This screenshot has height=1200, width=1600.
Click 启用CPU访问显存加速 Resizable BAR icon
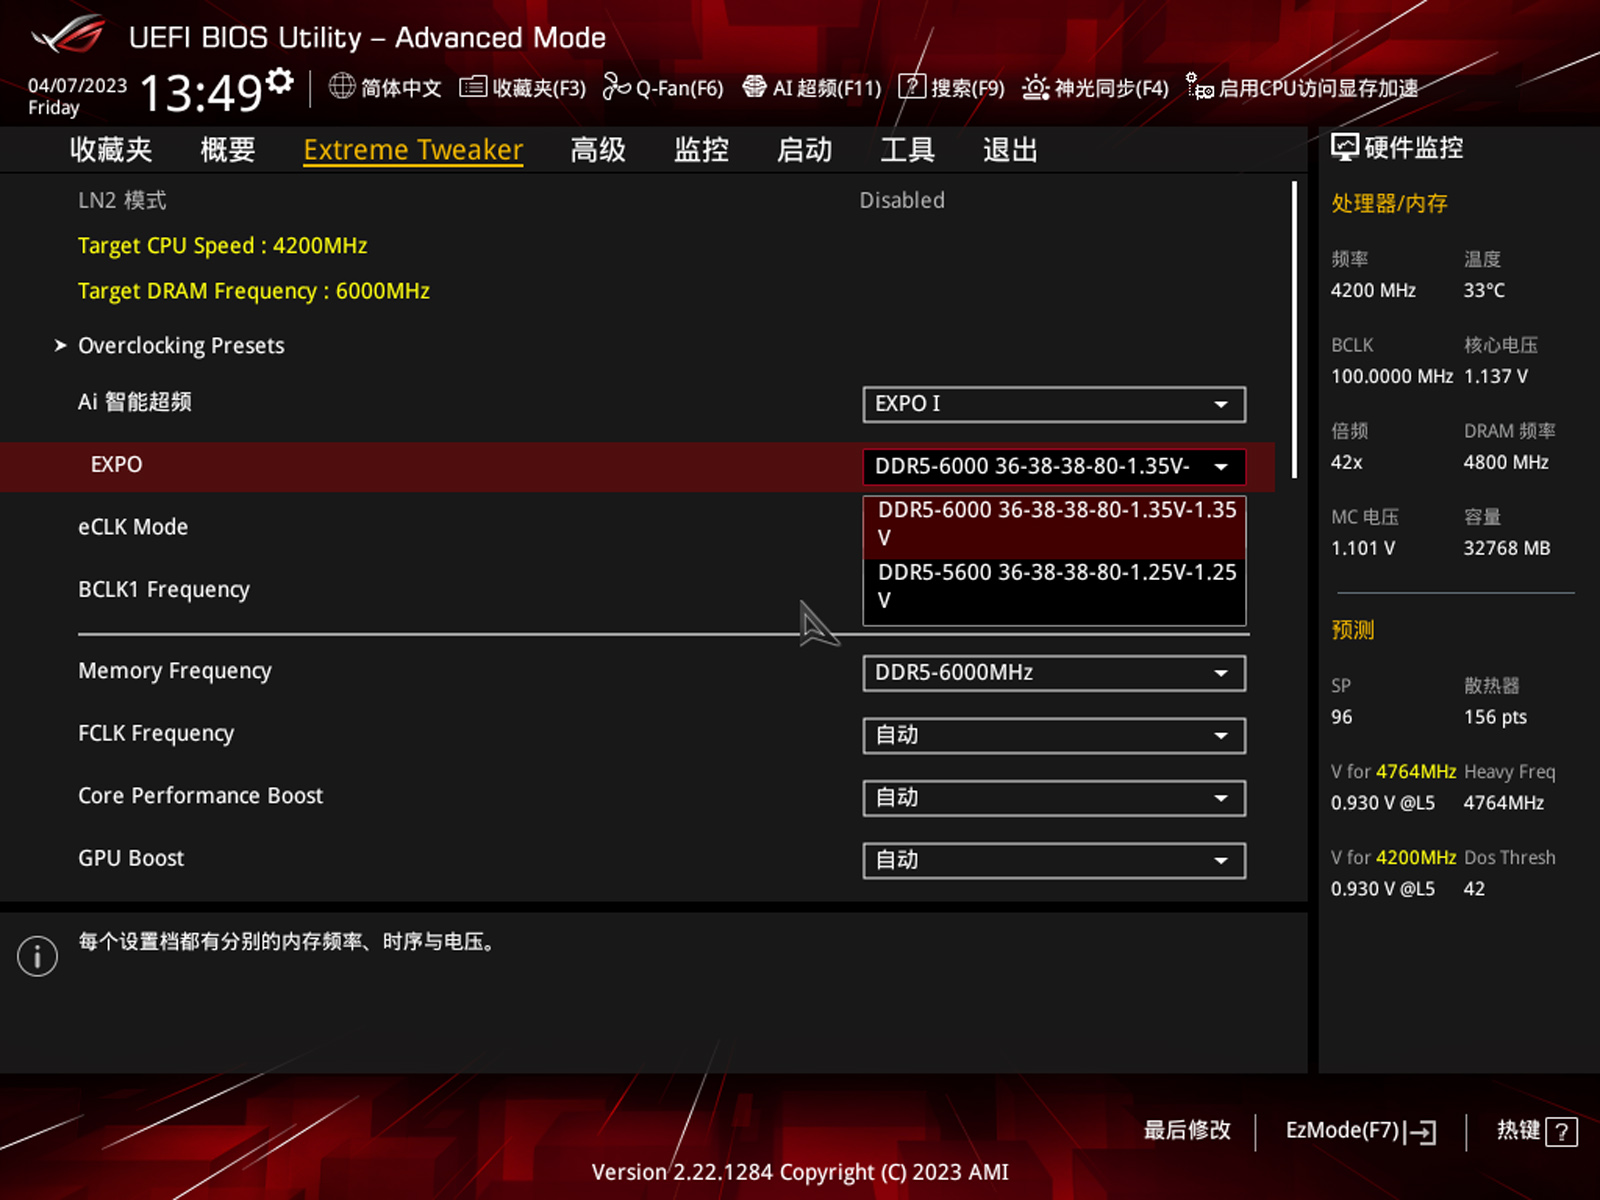(x=1199, y=87)
